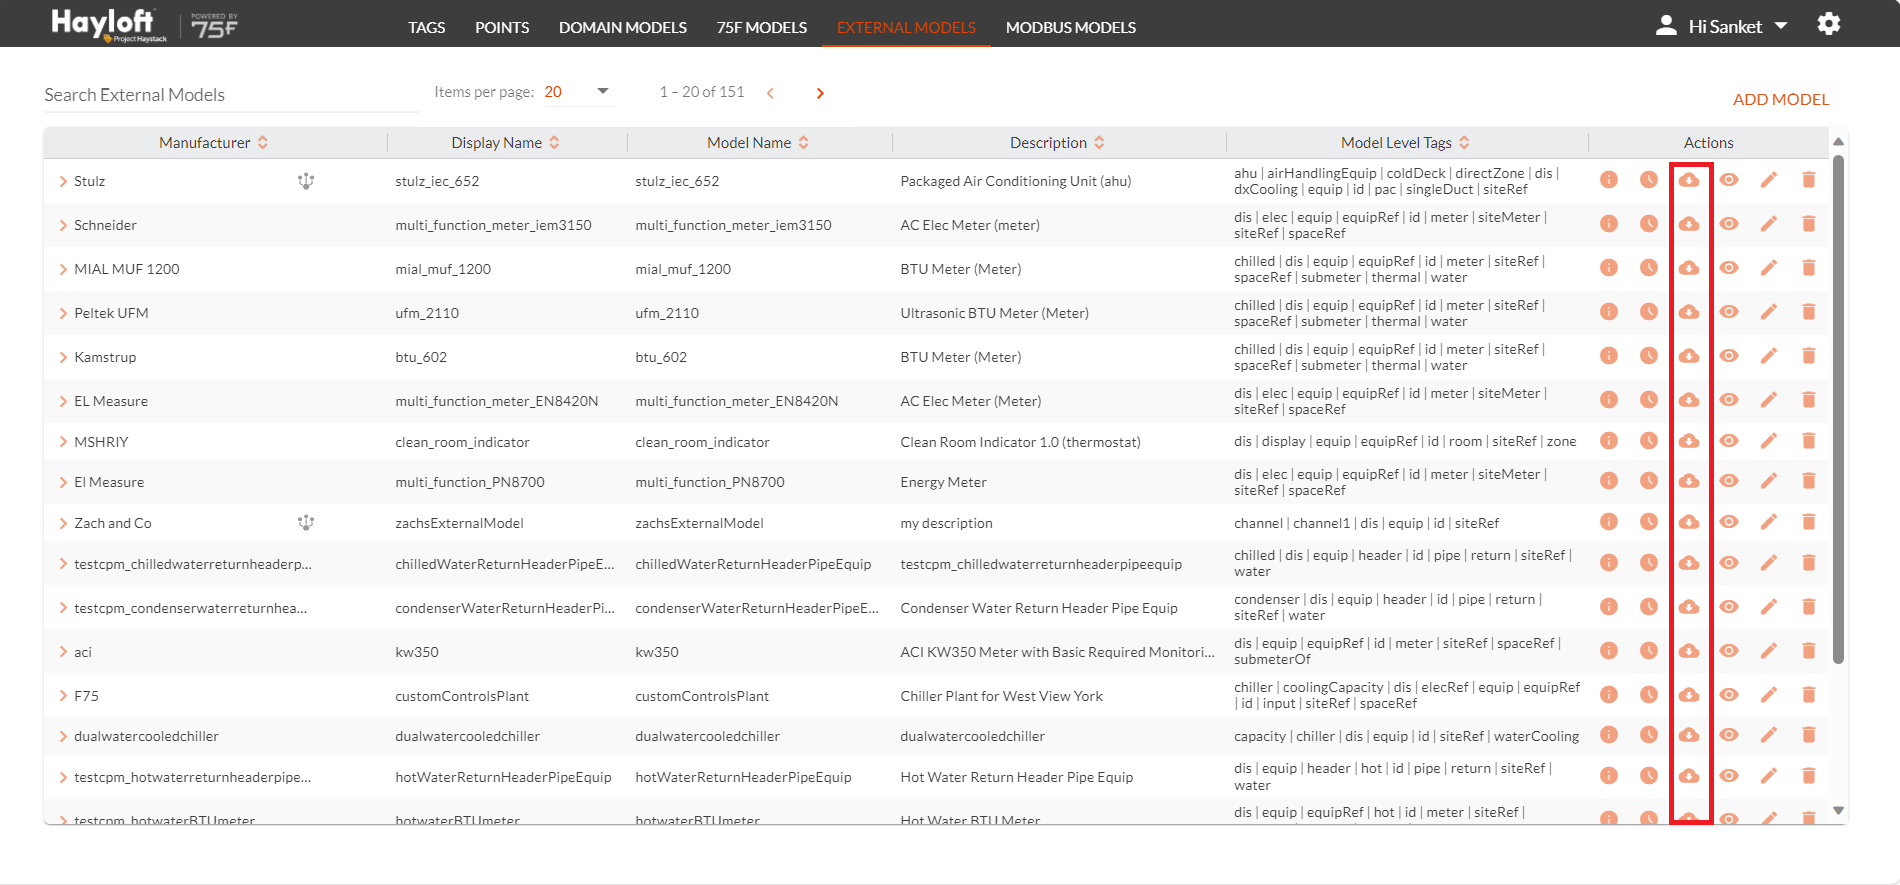Delete the Schneider model
1900x885 pixels.
click(x=1809, y=224)
